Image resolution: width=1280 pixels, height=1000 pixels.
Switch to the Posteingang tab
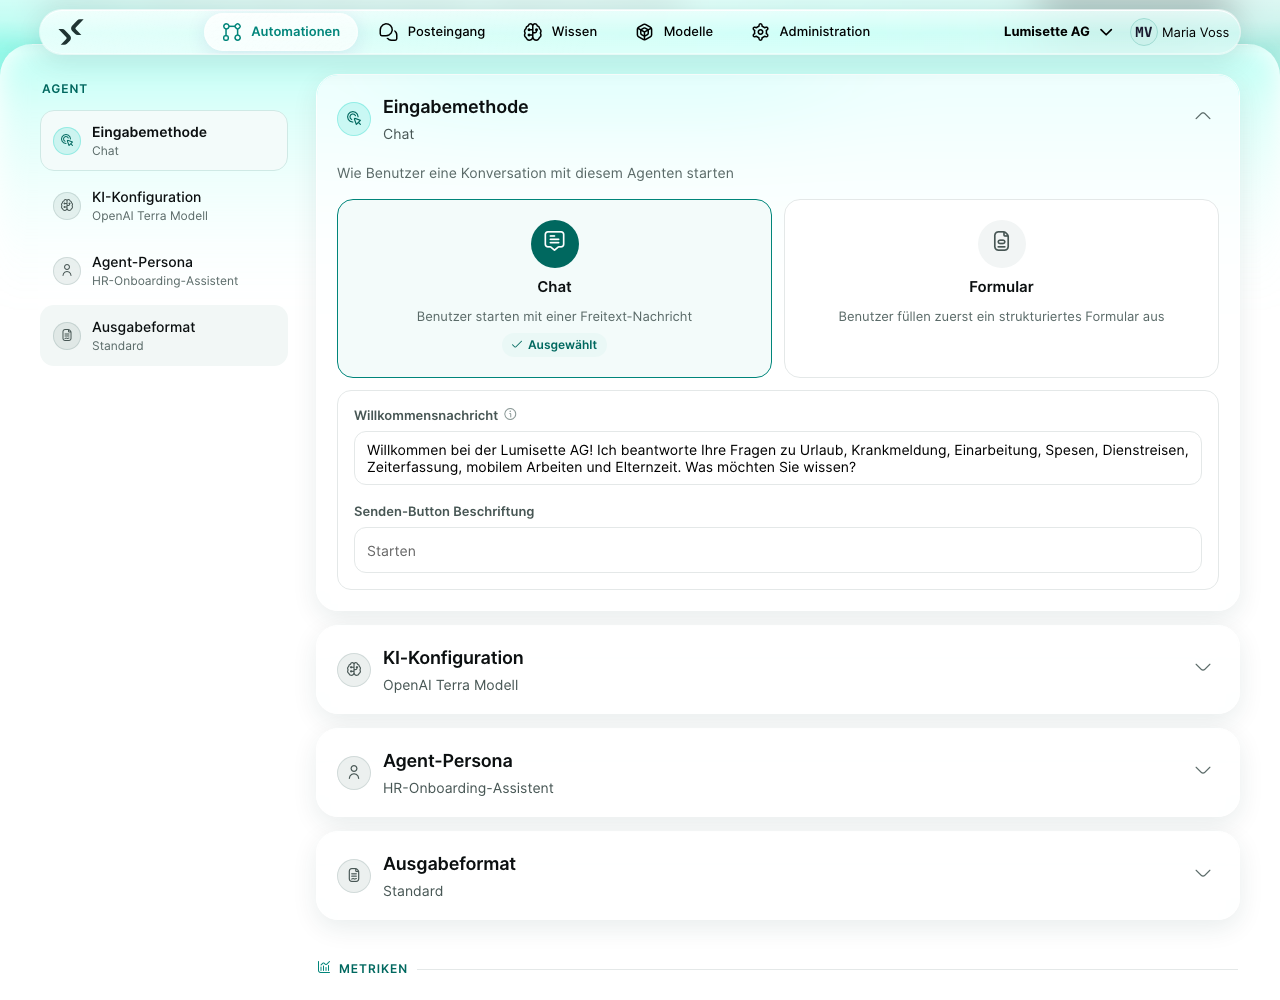click(x=432, y=32)
